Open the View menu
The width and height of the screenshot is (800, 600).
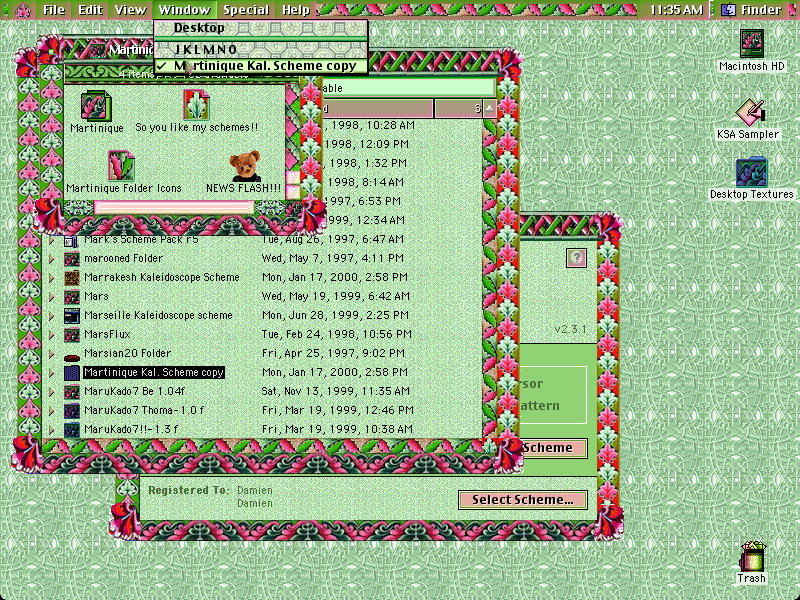click(x=130, y=10)
